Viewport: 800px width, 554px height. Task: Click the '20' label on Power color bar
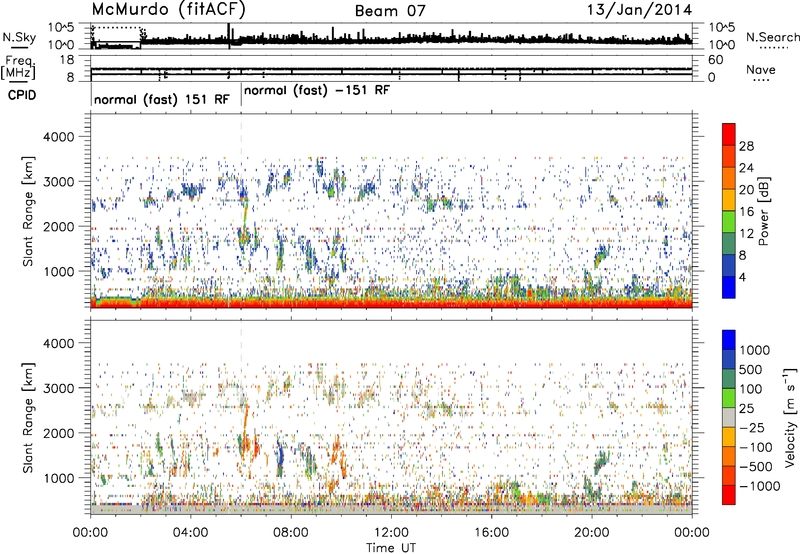tap(746, 190)
